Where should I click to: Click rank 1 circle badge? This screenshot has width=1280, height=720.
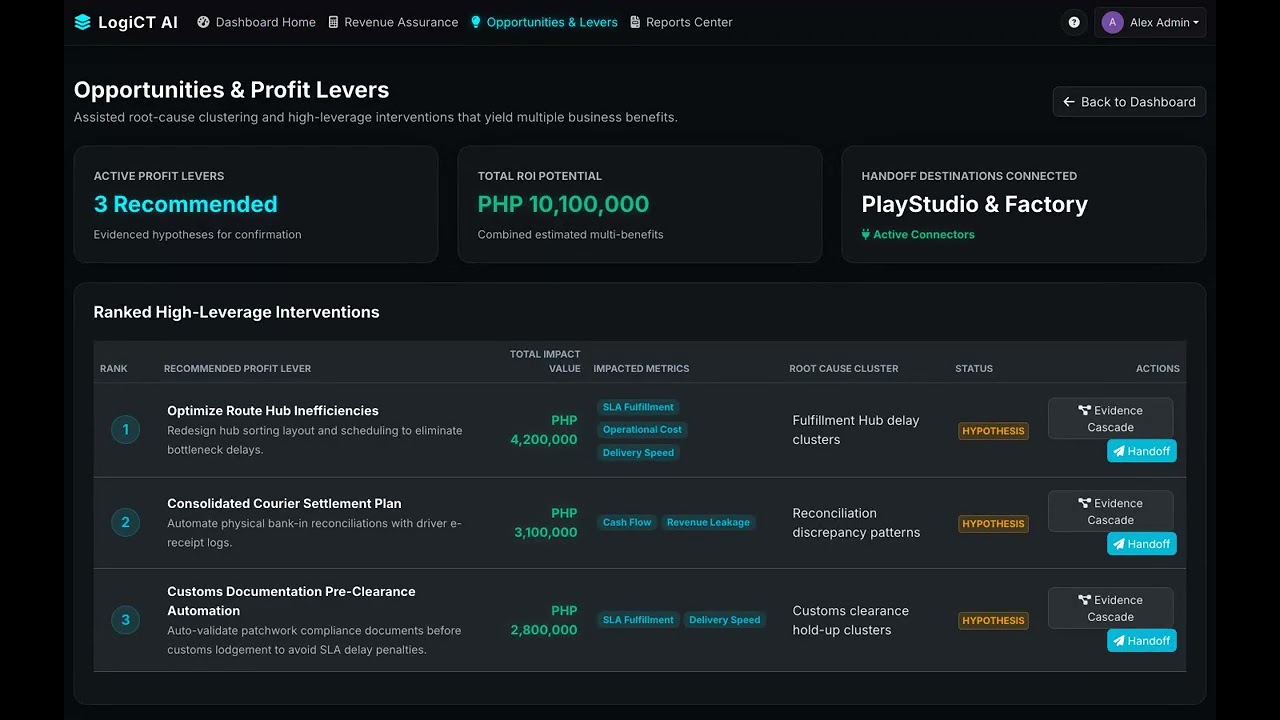click(x=125, y=430)
